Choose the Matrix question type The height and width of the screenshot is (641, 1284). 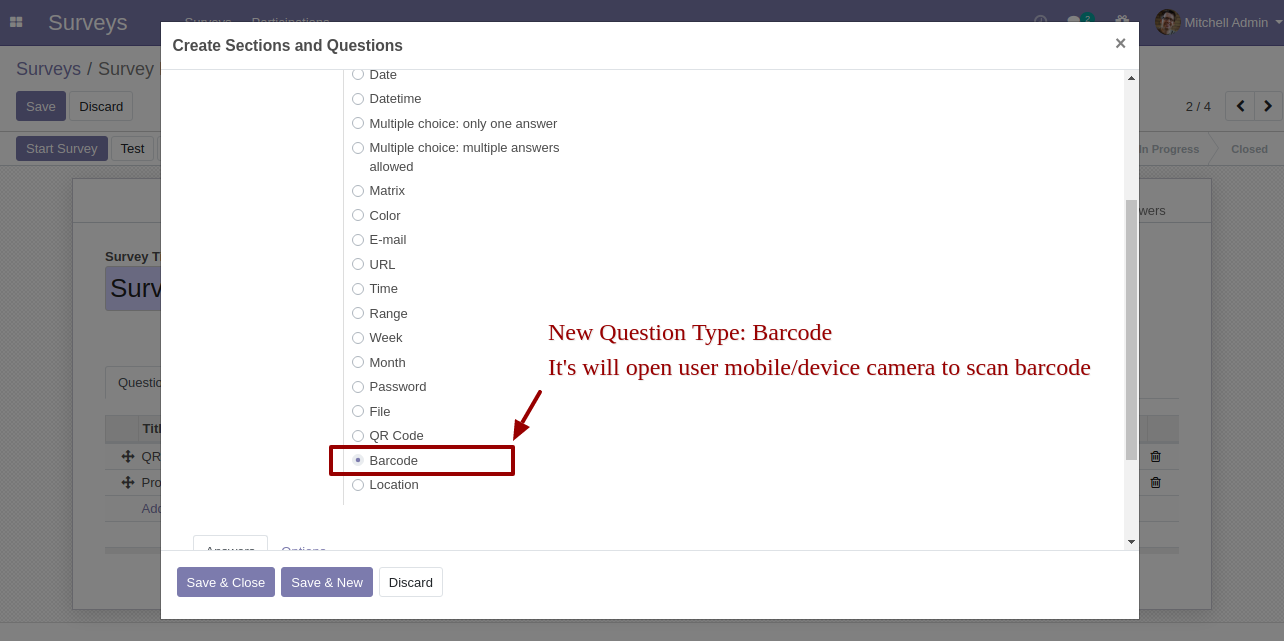click(358, 191)
